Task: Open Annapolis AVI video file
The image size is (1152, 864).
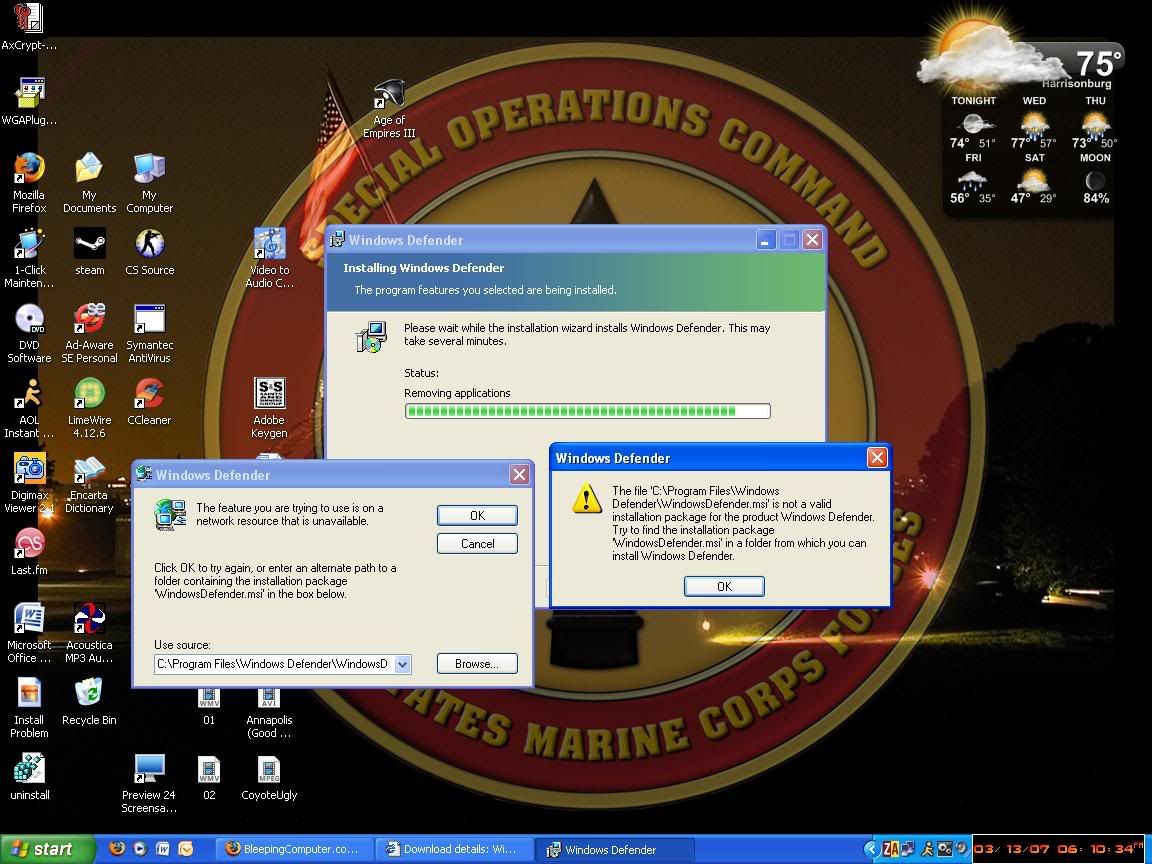Action: click(x=269, y=713)
